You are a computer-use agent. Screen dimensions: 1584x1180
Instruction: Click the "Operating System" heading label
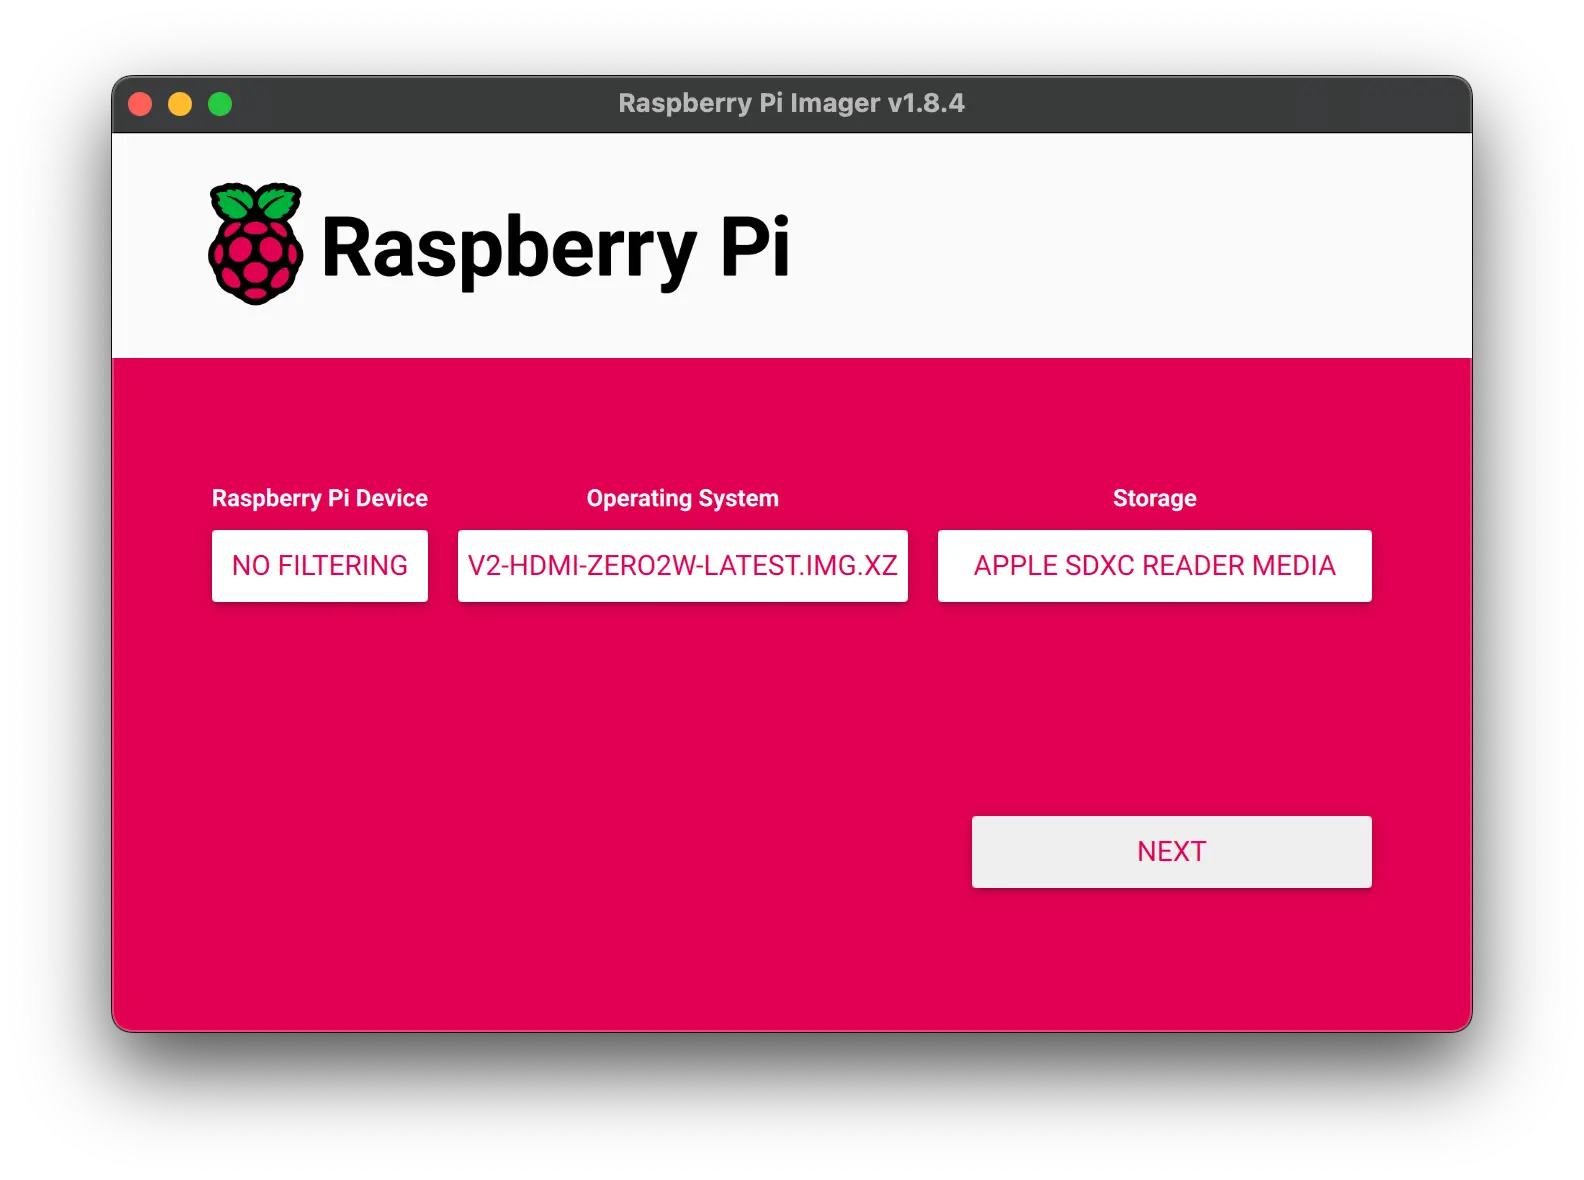pyautogui.click(x=683, y=498)
